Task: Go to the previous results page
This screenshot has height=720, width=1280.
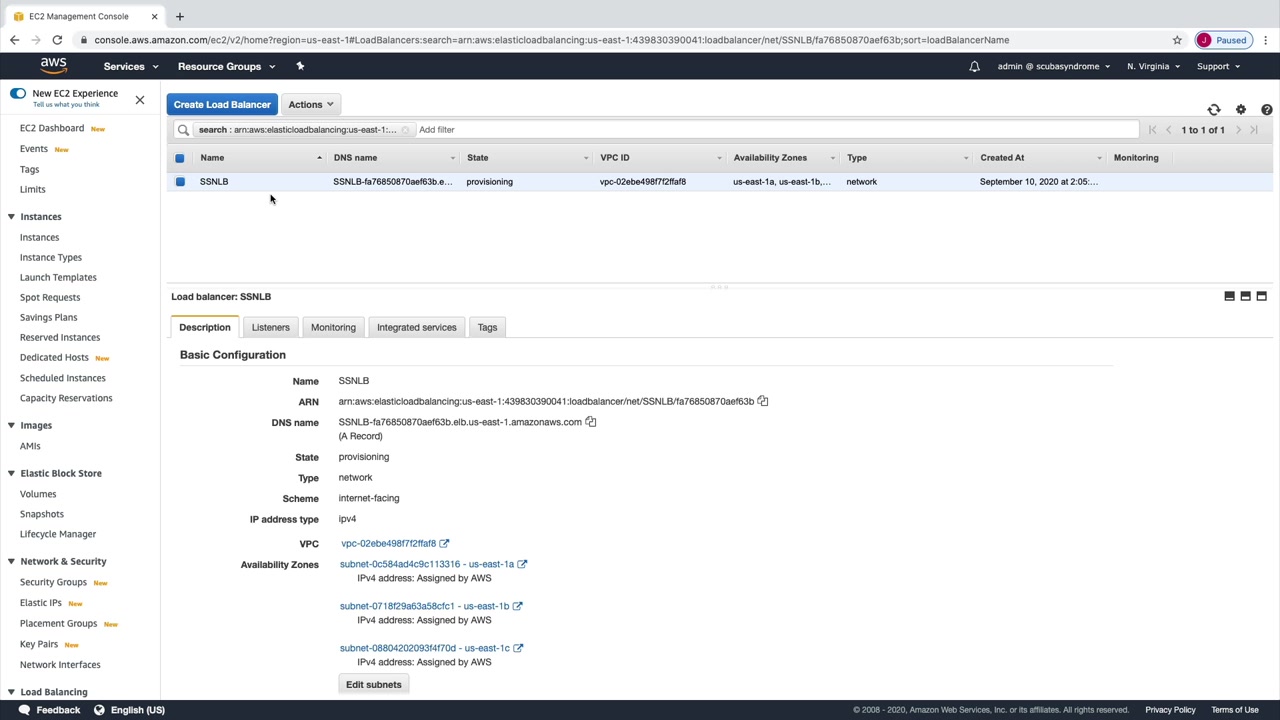Action: click(x=1168, y=130)
